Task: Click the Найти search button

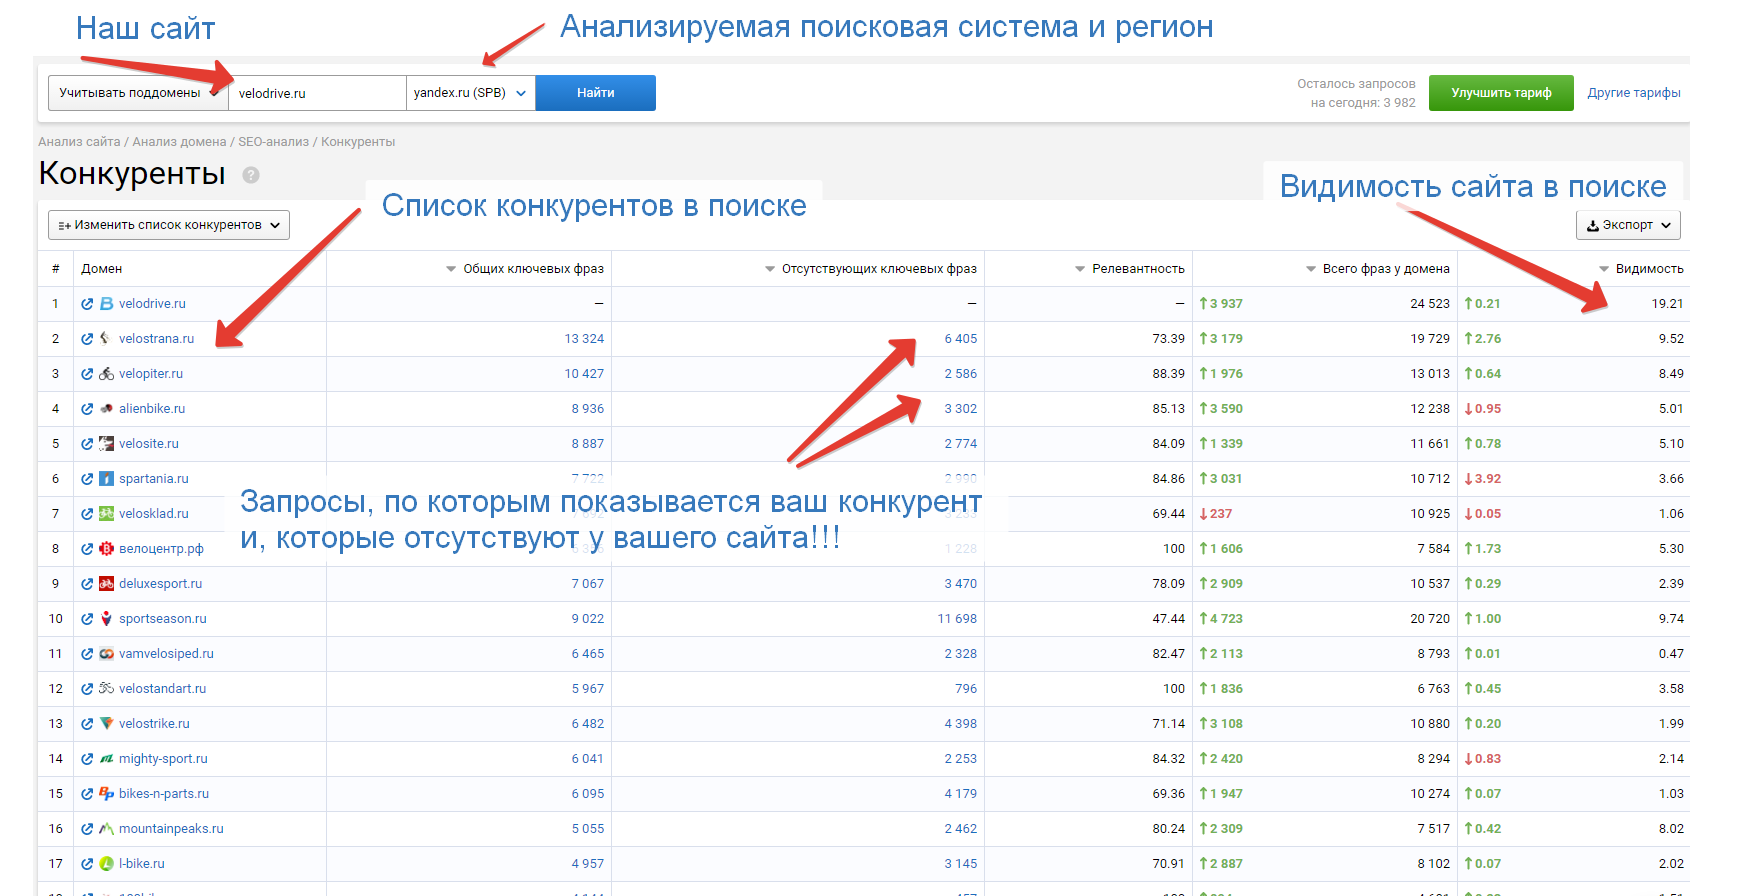Action: (596, 93)
